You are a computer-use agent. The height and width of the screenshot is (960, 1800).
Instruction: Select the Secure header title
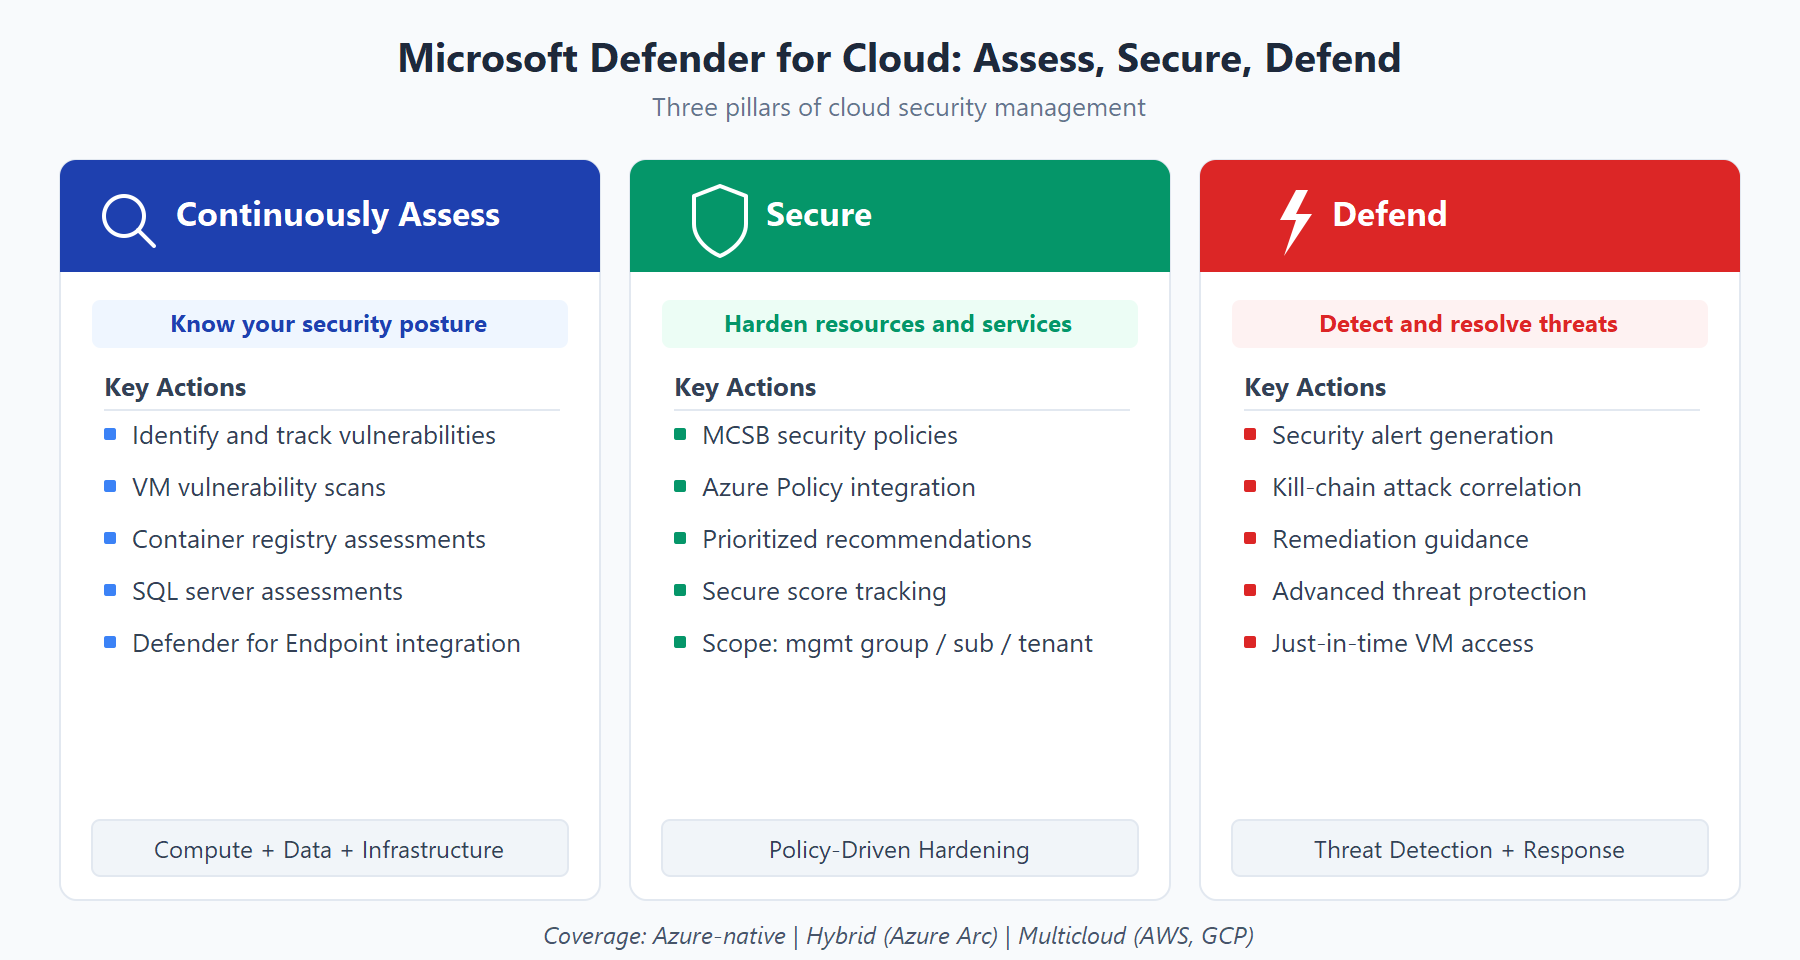click(819, 215)
